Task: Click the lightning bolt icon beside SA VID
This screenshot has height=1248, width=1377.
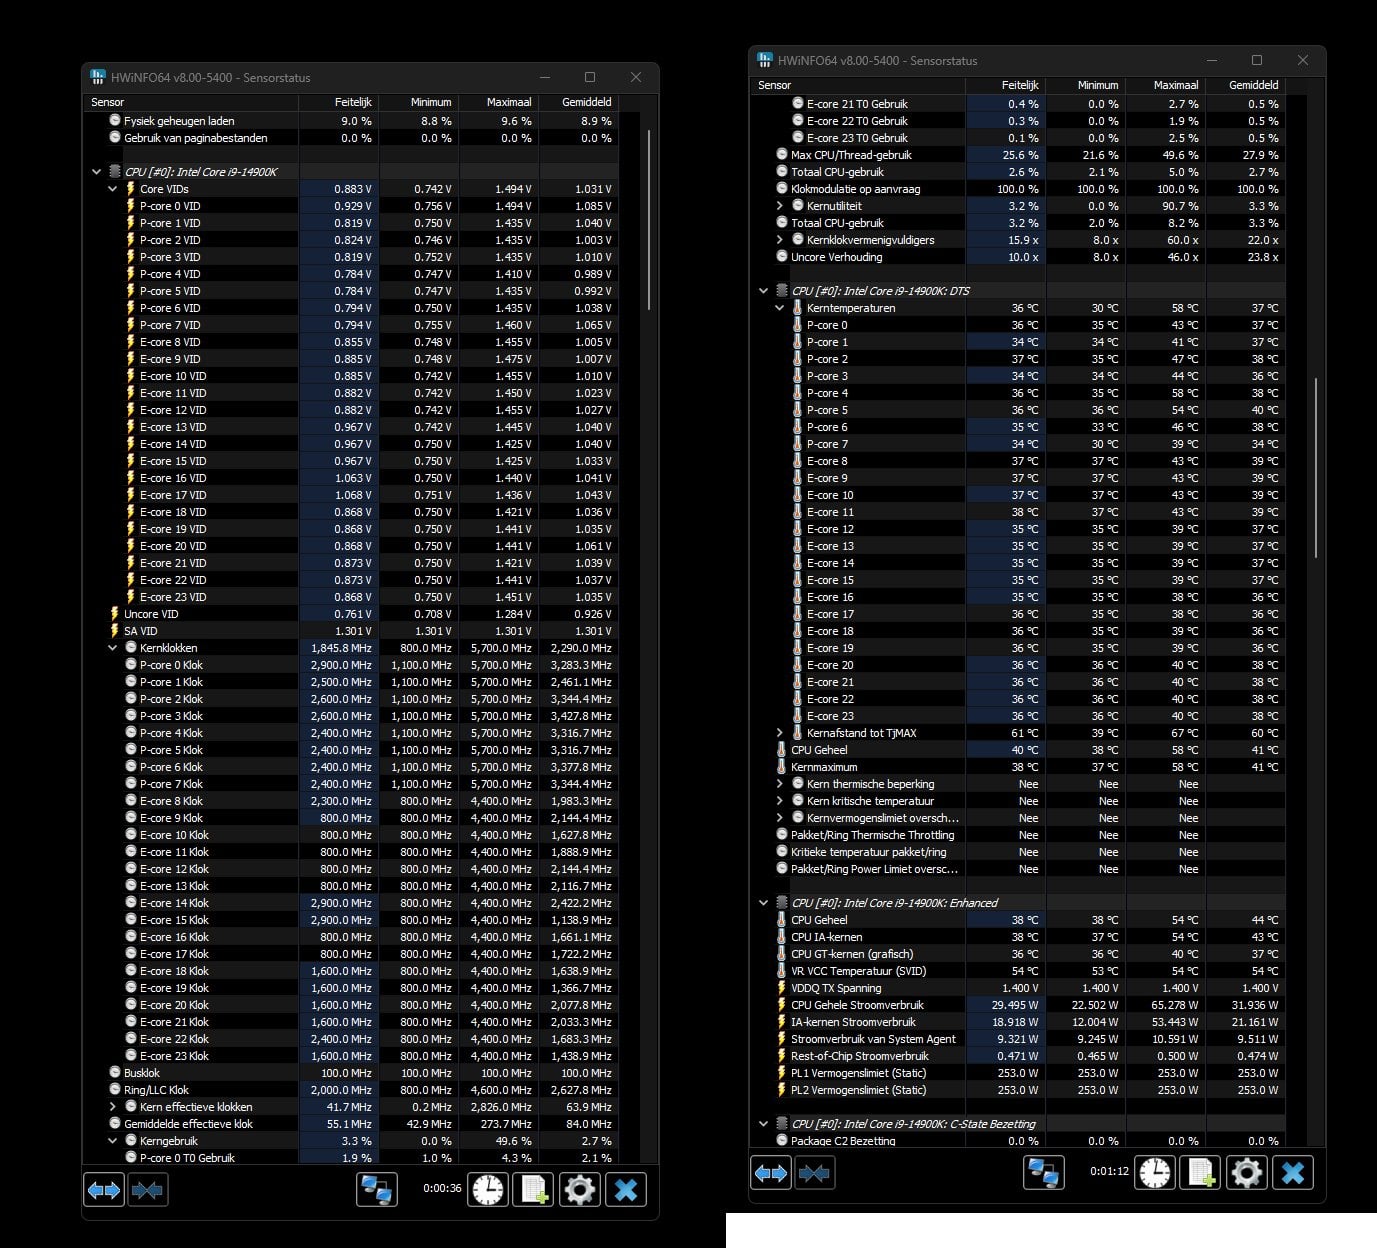Action: click(114, 631)
